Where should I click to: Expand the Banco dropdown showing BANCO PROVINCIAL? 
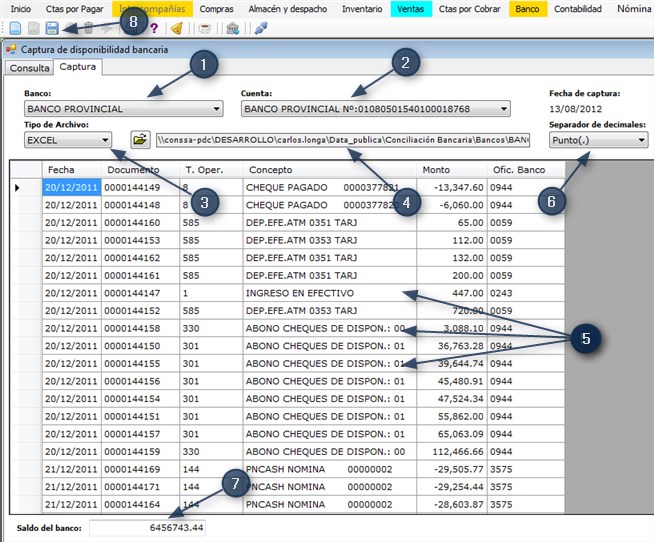pos(123,109)
